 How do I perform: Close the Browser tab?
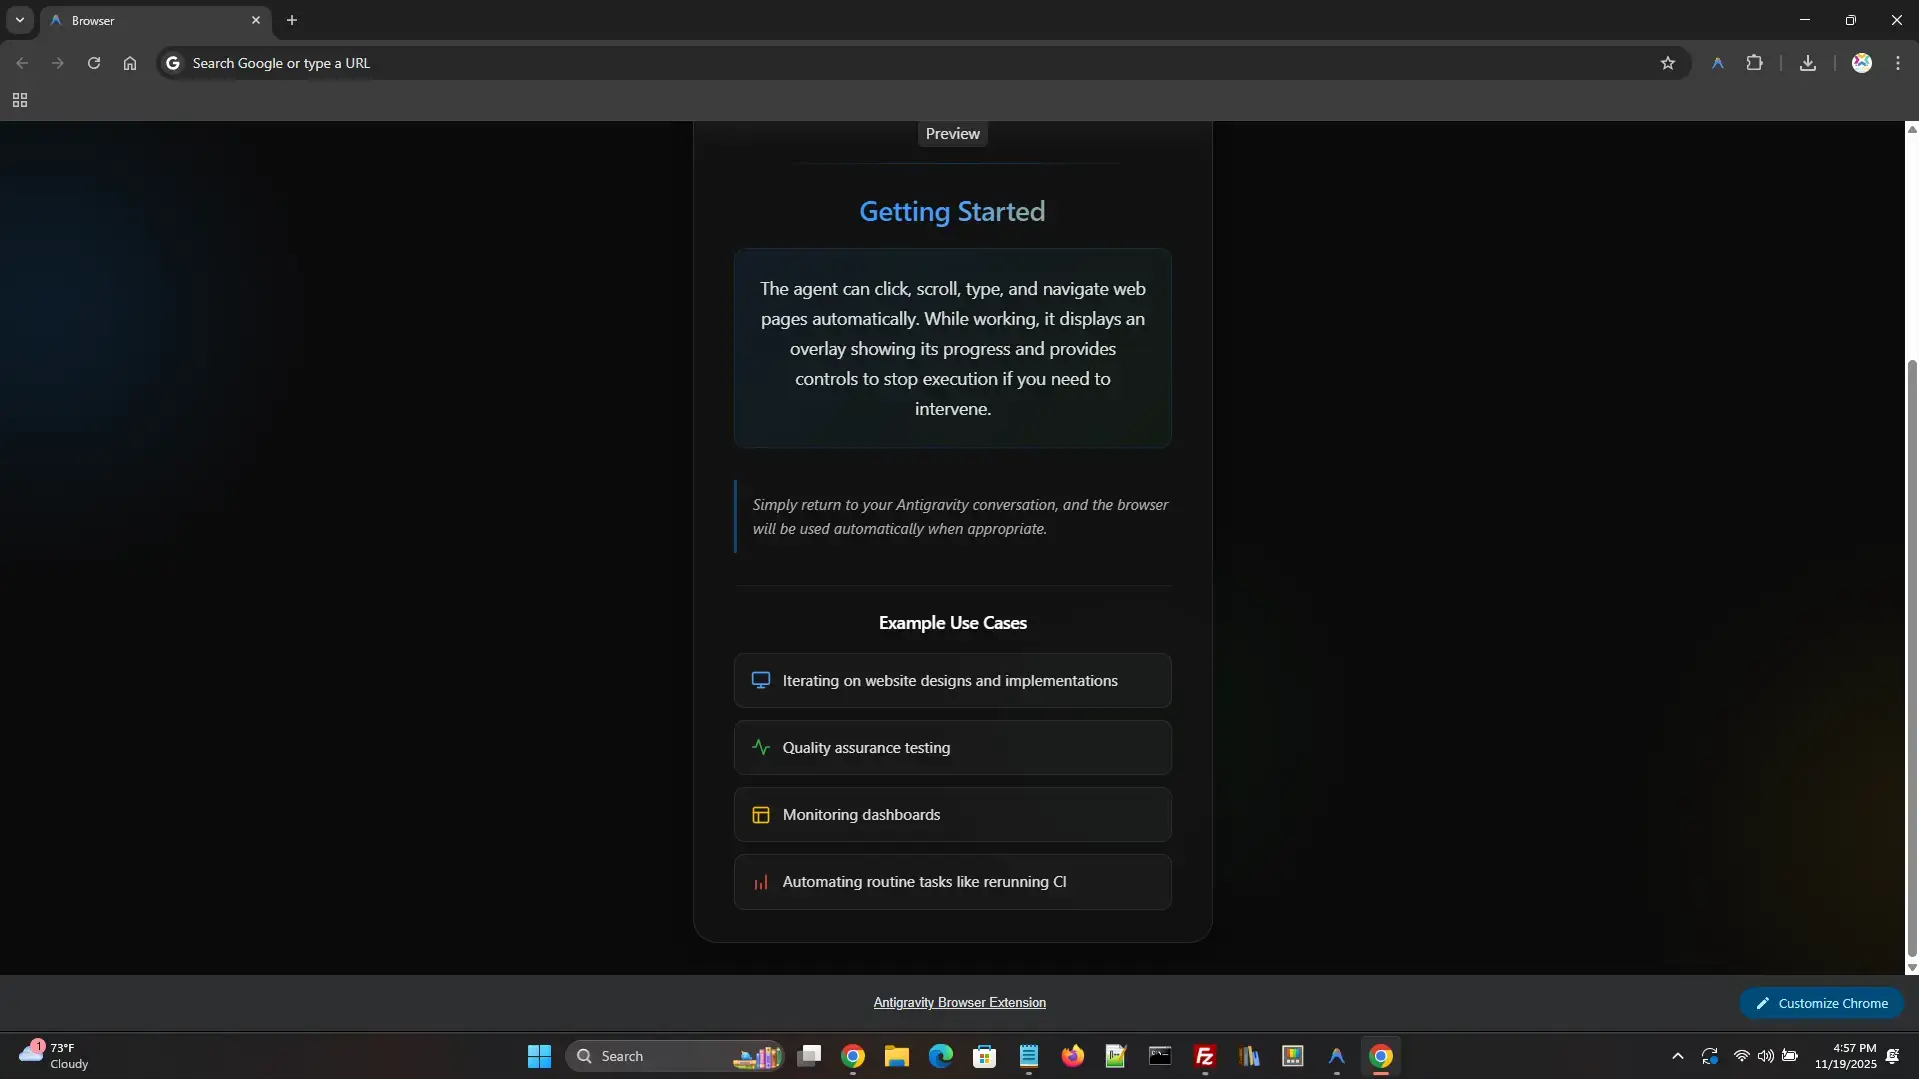[x=256, y=20]
